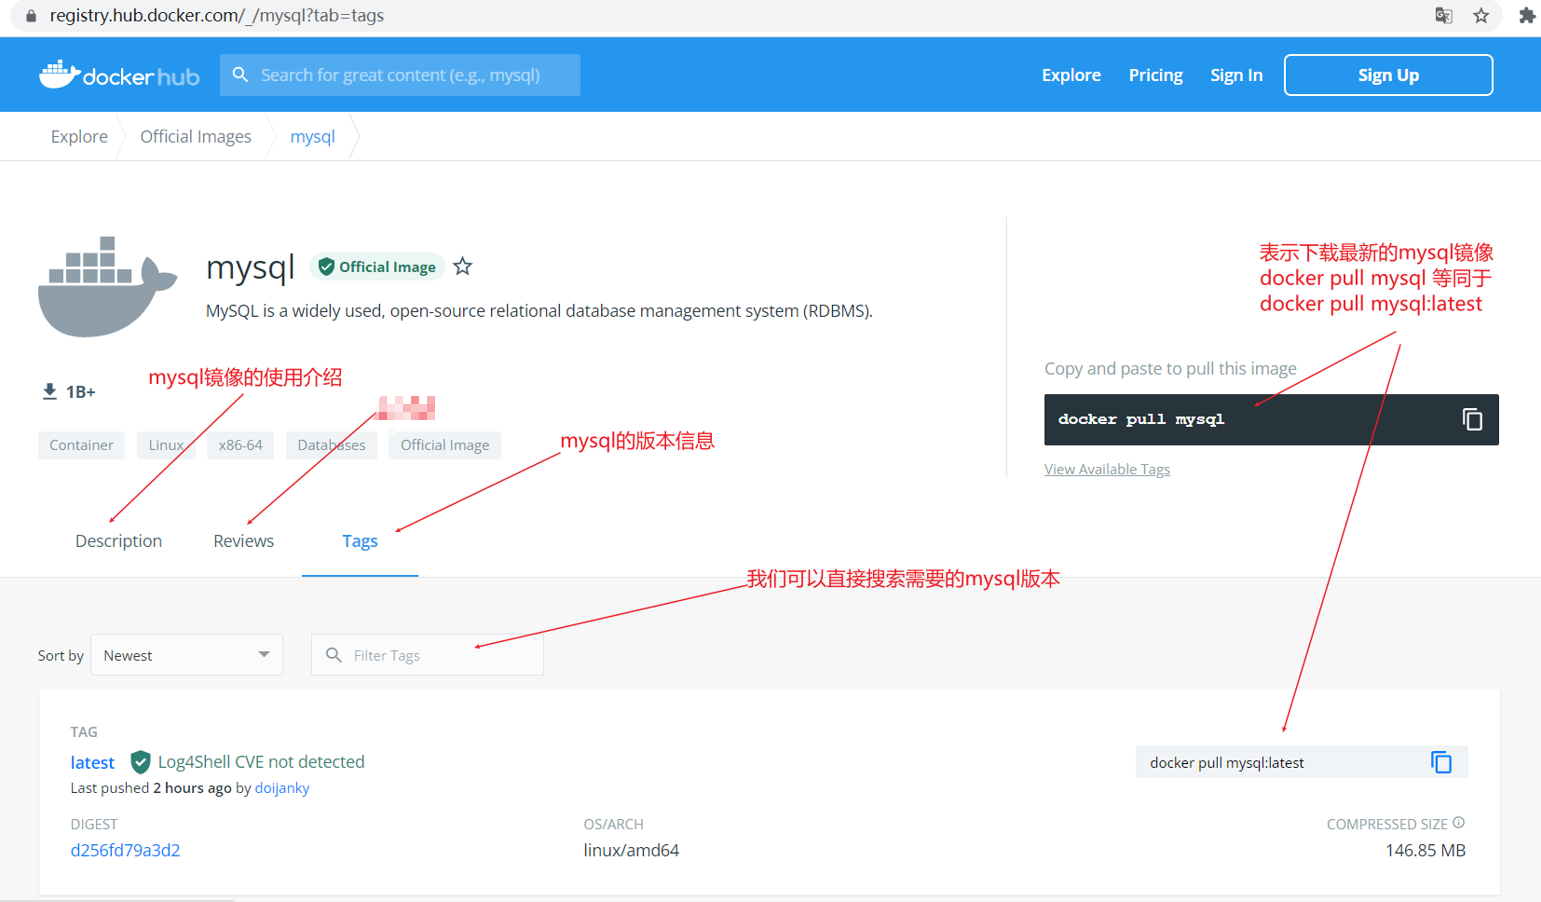Click the Docker Hub logo

[x=119, y=75]
